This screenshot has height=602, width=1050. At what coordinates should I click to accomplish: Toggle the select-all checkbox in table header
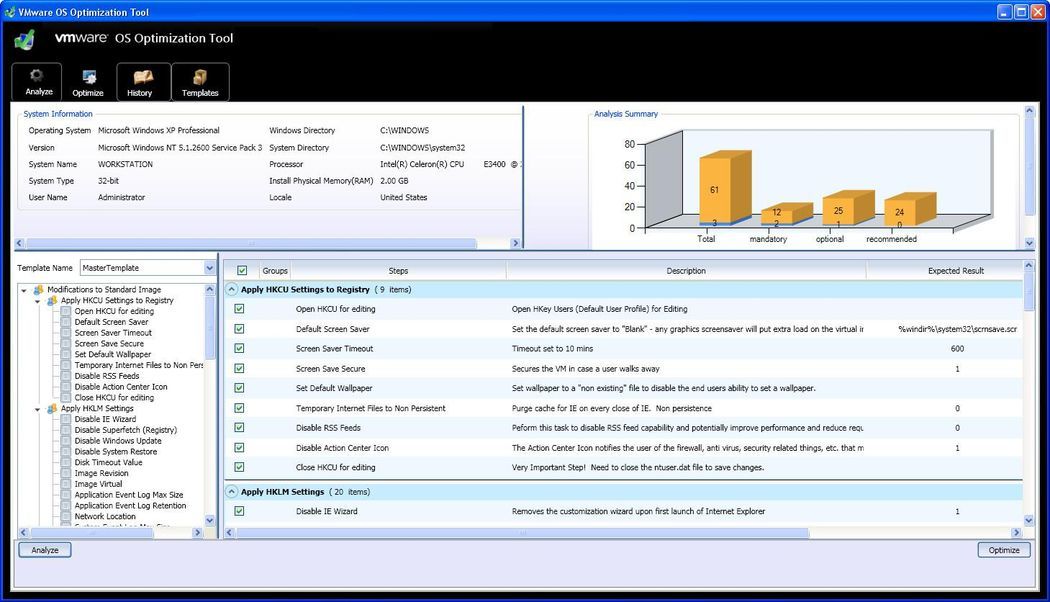pyautogui.click(x=242, y=271)
